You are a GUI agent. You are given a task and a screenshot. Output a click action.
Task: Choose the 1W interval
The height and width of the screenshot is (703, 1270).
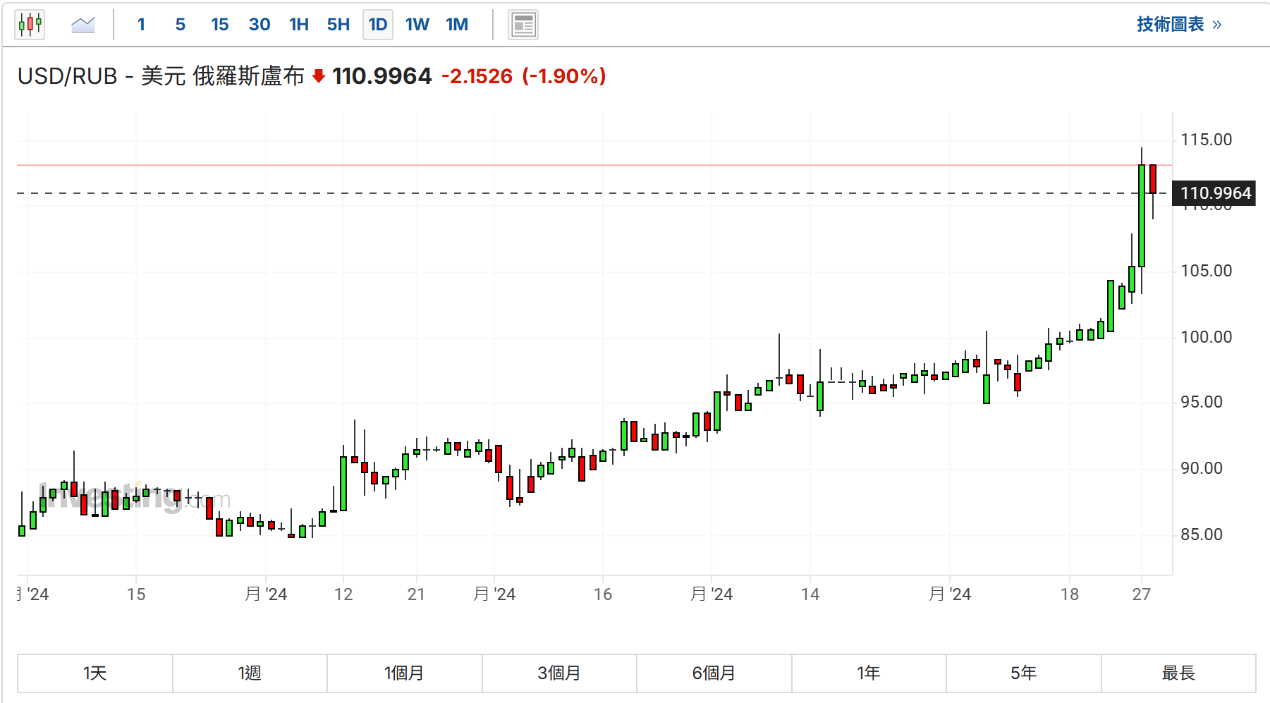click(x=417, y=24)
